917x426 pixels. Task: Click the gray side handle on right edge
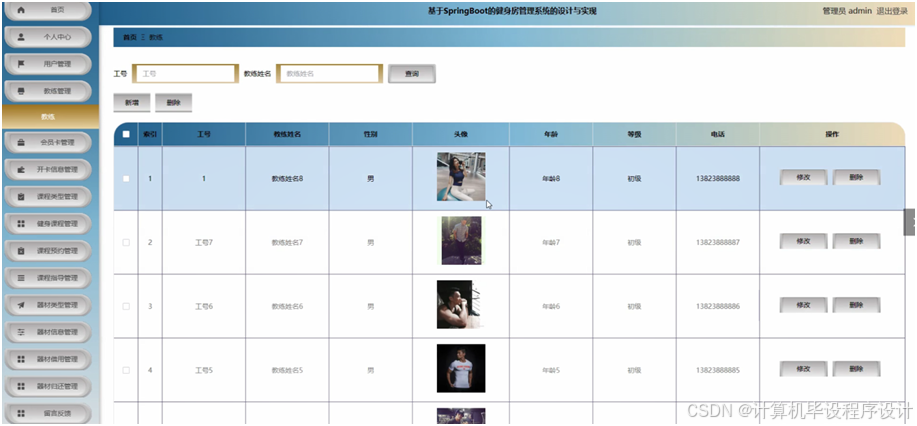tap(909, 222)
